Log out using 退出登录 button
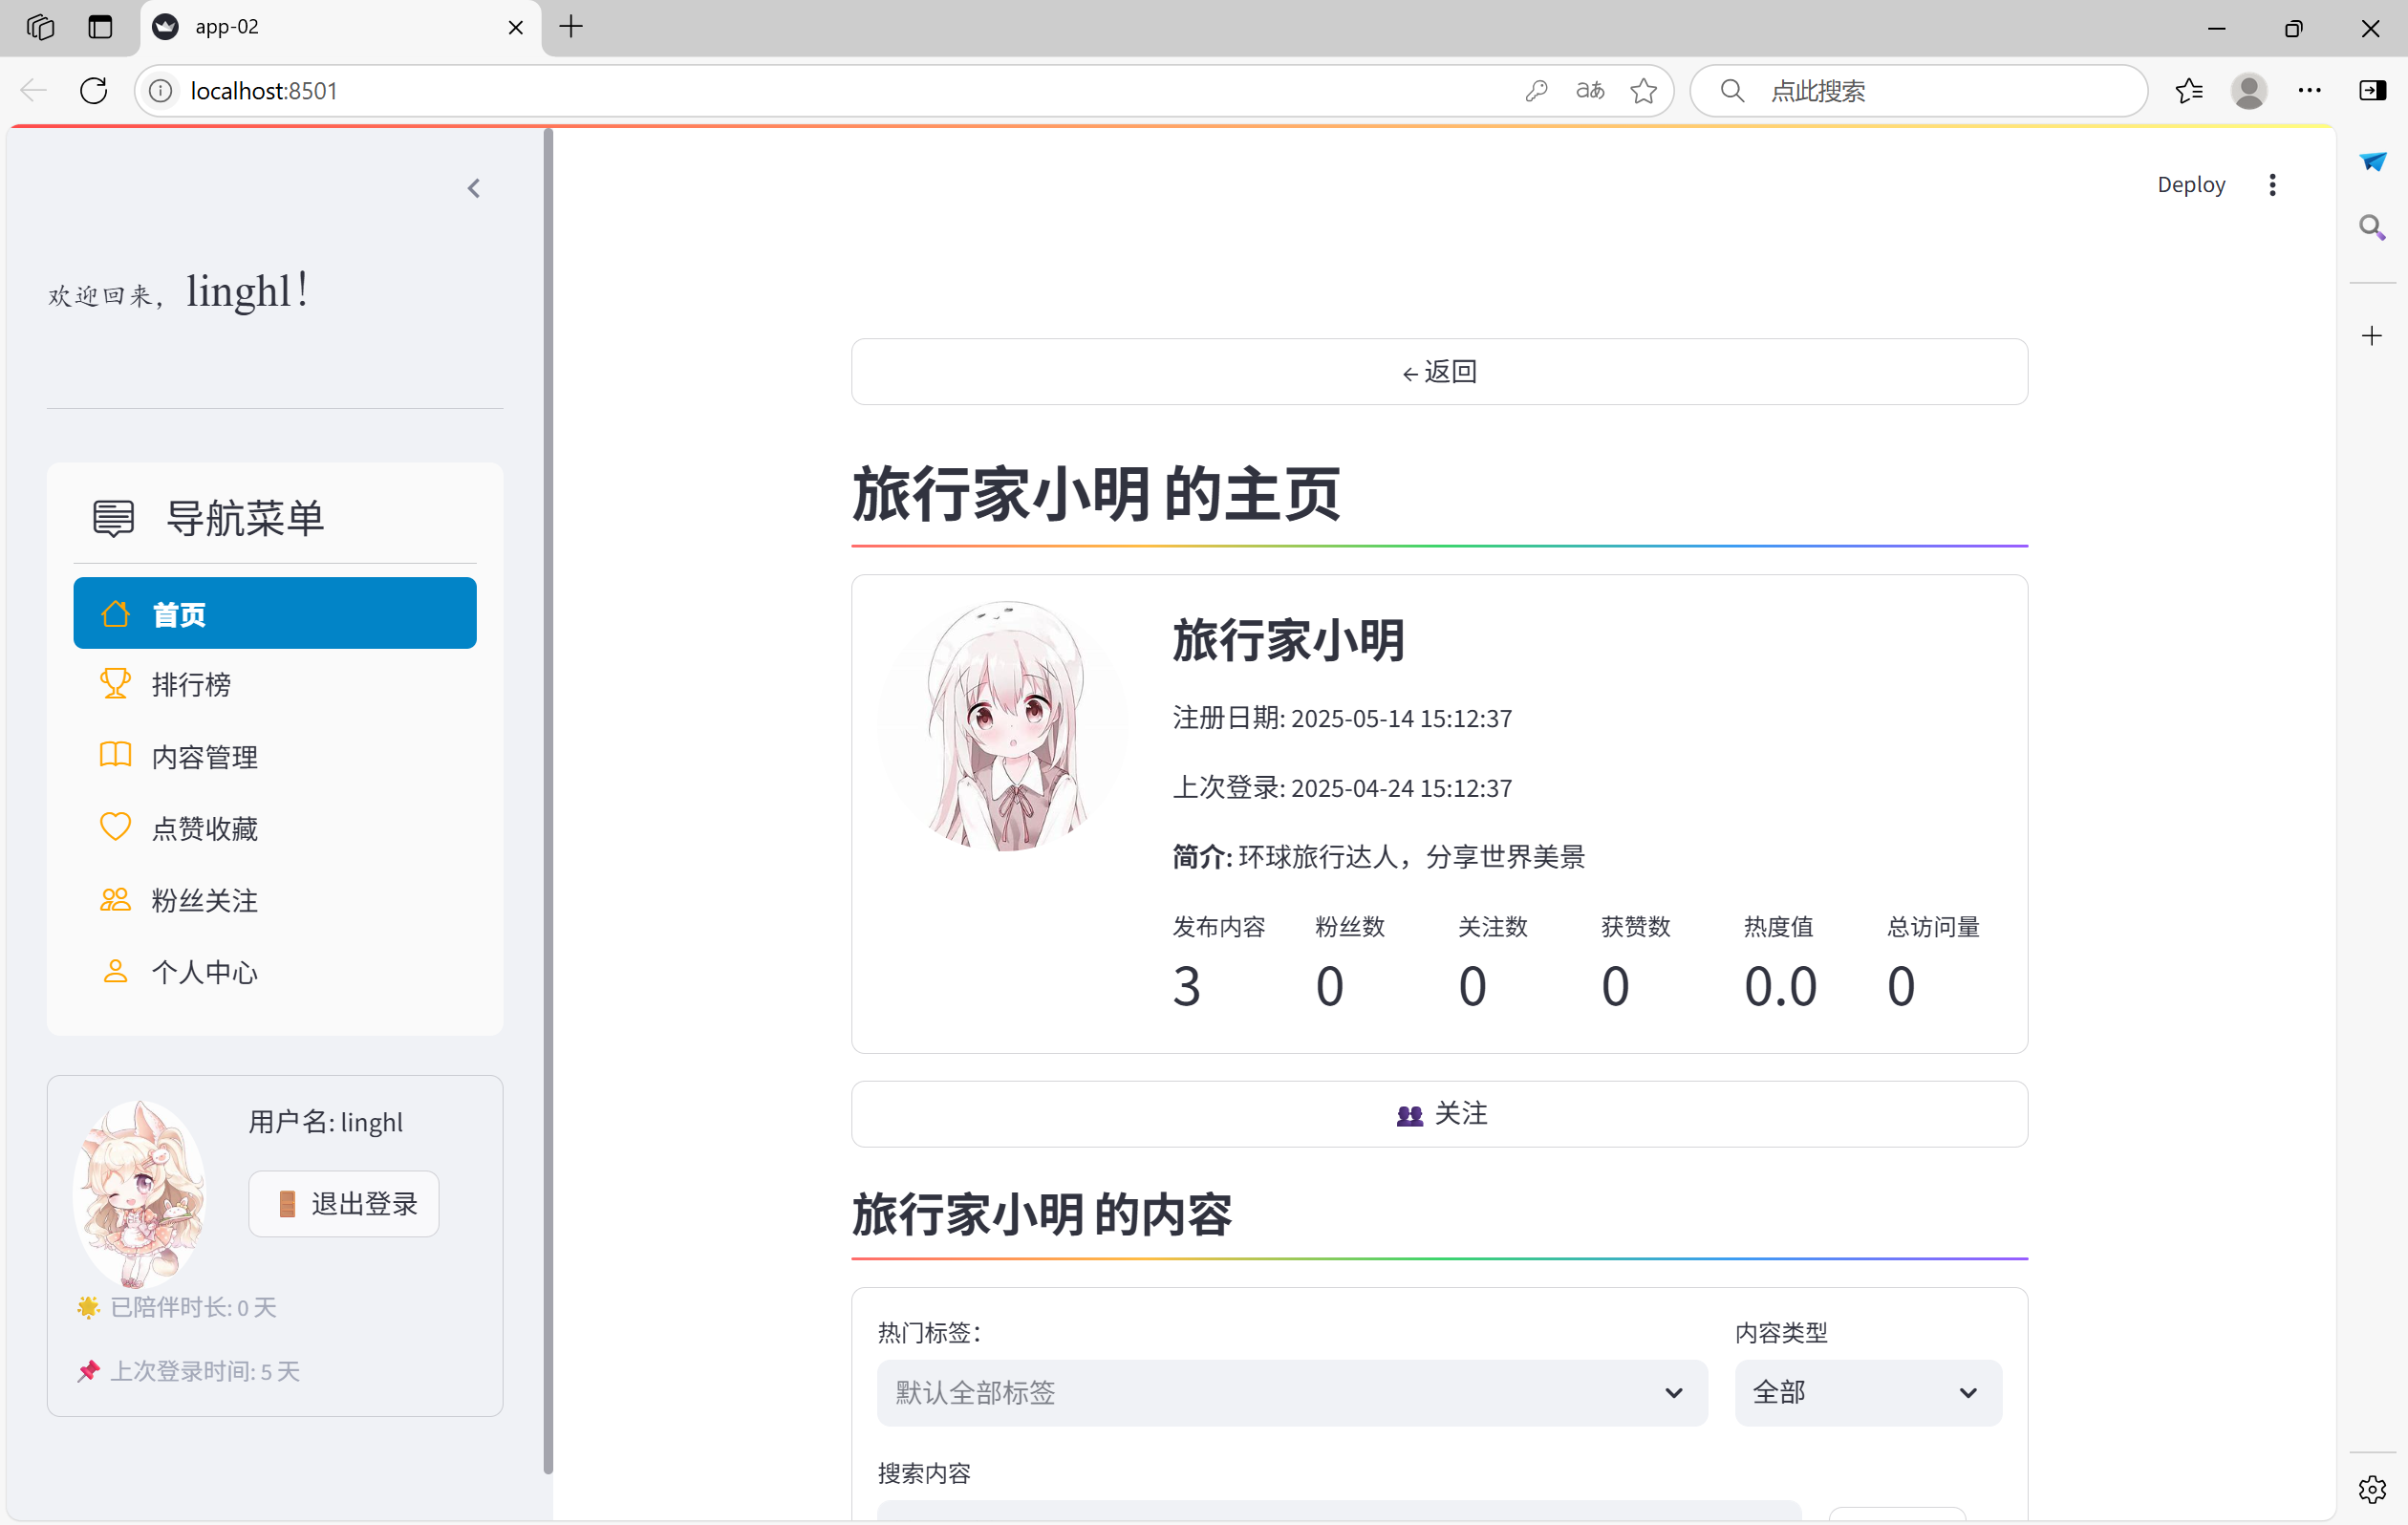 click(x=343, y=1204)
